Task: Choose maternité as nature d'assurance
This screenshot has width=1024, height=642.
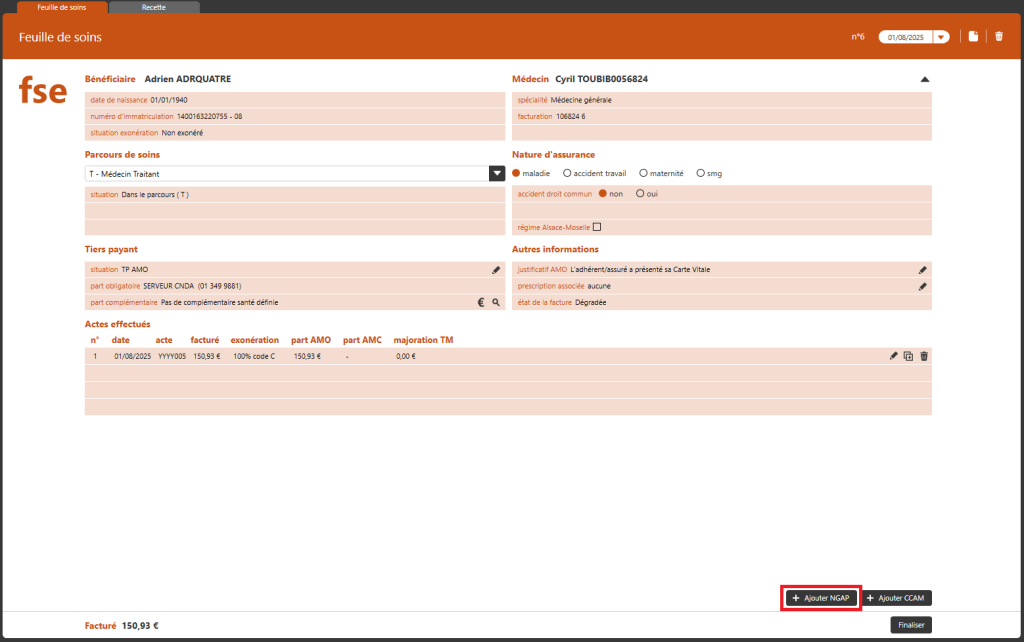Action: [643, 173]
